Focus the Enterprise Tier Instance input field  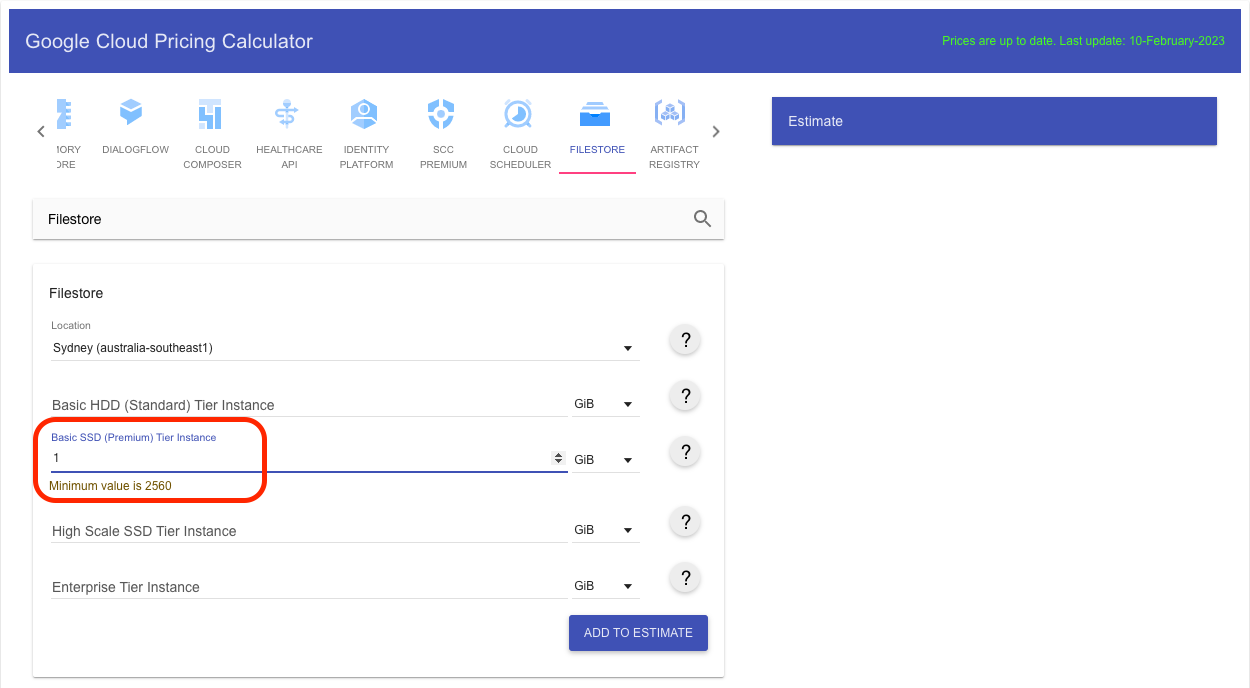(x=308, y=587)
